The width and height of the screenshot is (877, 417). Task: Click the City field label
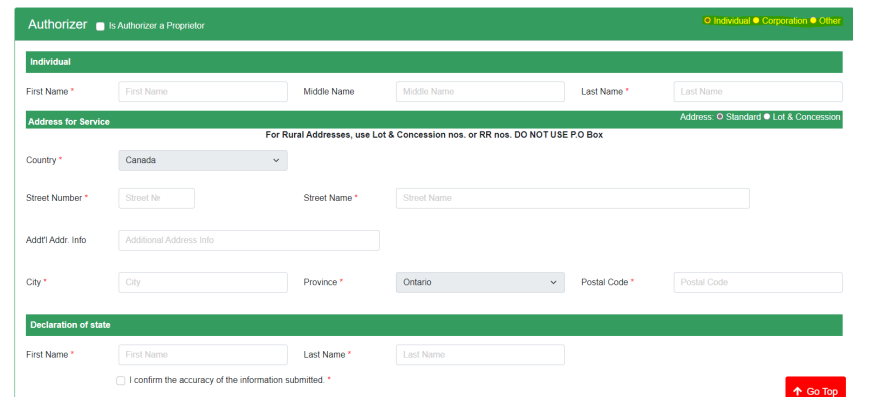(x=34, y=282)
